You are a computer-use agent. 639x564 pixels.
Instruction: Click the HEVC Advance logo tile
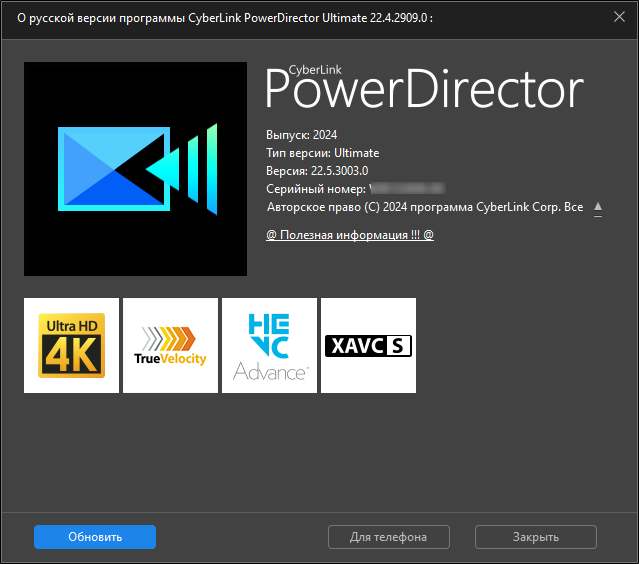269,345
